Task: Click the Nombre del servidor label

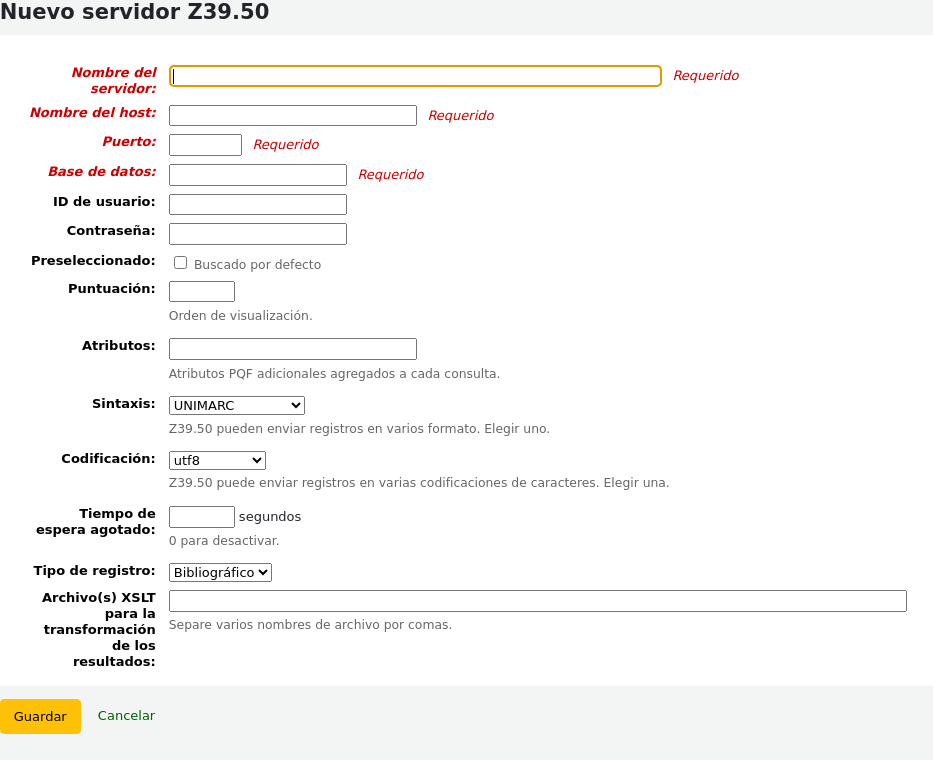Action: [113, 80]
